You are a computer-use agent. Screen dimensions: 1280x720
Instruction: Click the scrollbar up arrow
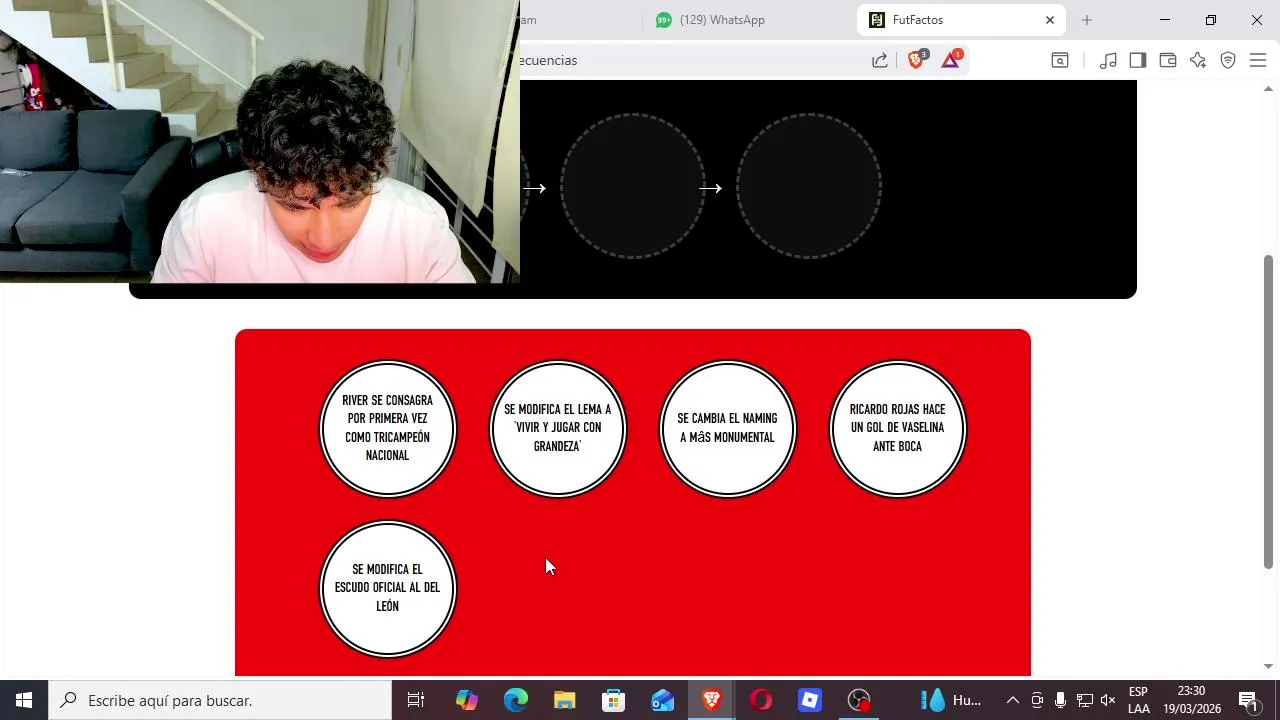pos(1268,88)
